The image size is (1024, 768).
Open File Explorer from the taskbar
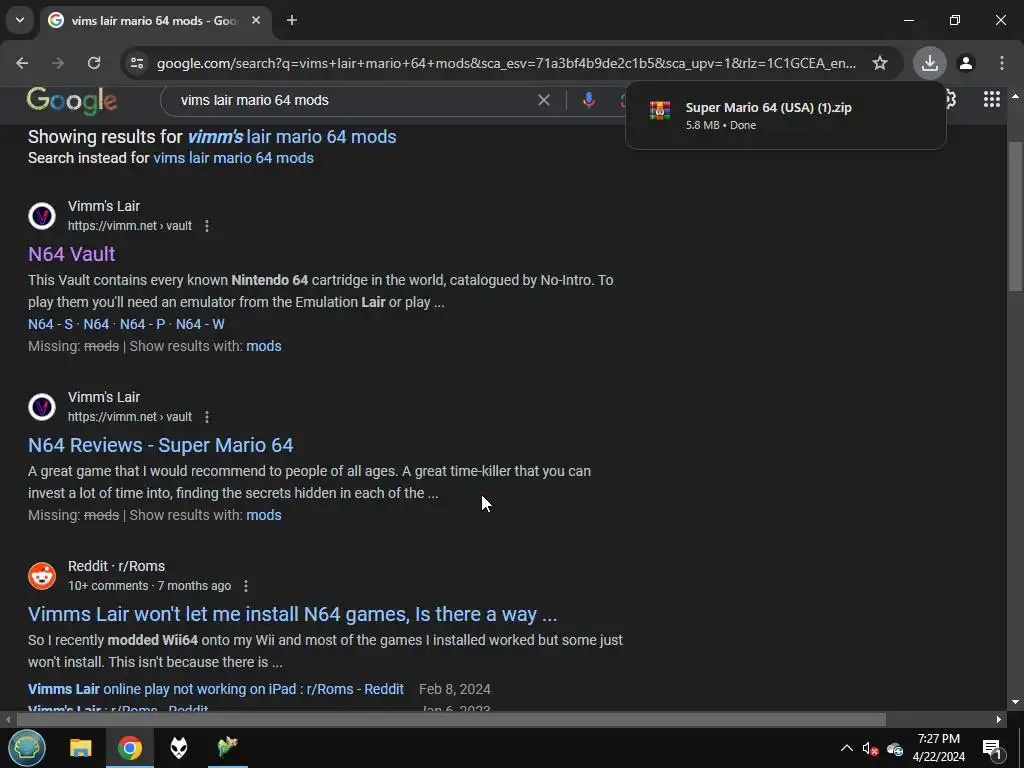tap(80, 748)
